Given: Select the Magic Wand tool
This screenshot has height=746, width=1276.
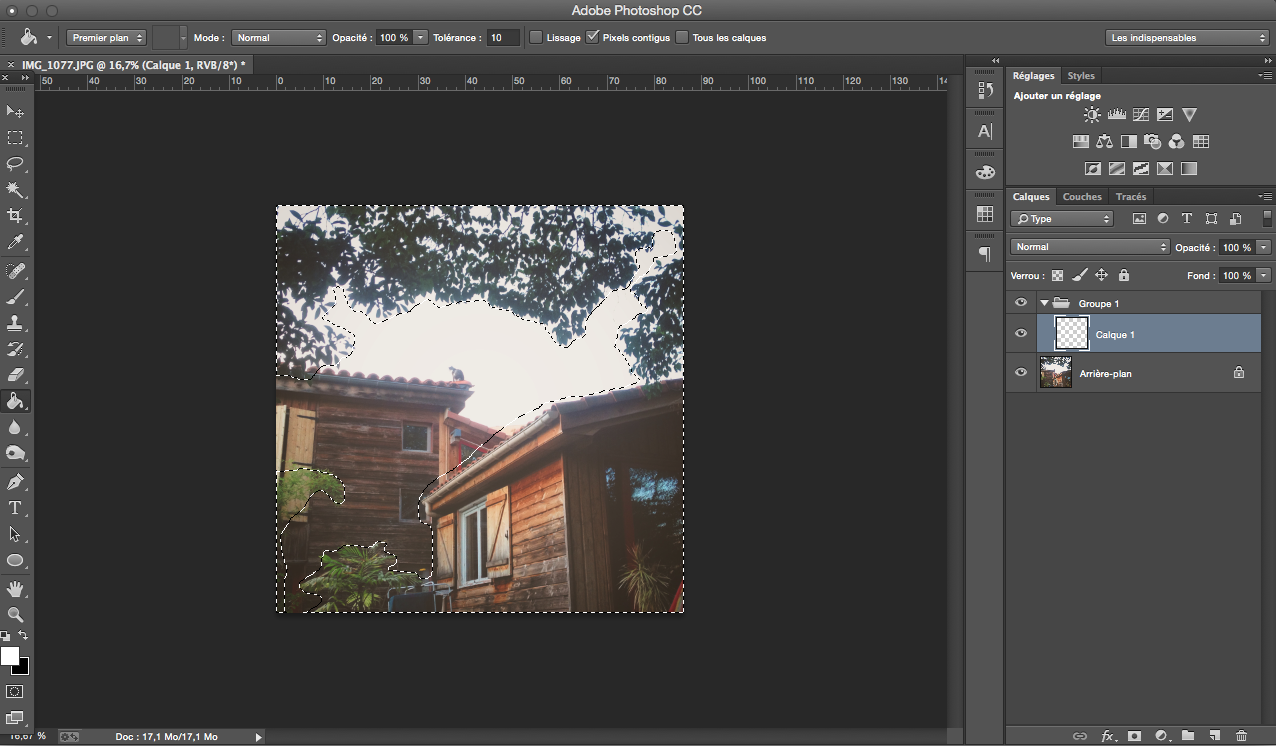Looking at the screenshot, I should tap(16, 190).
